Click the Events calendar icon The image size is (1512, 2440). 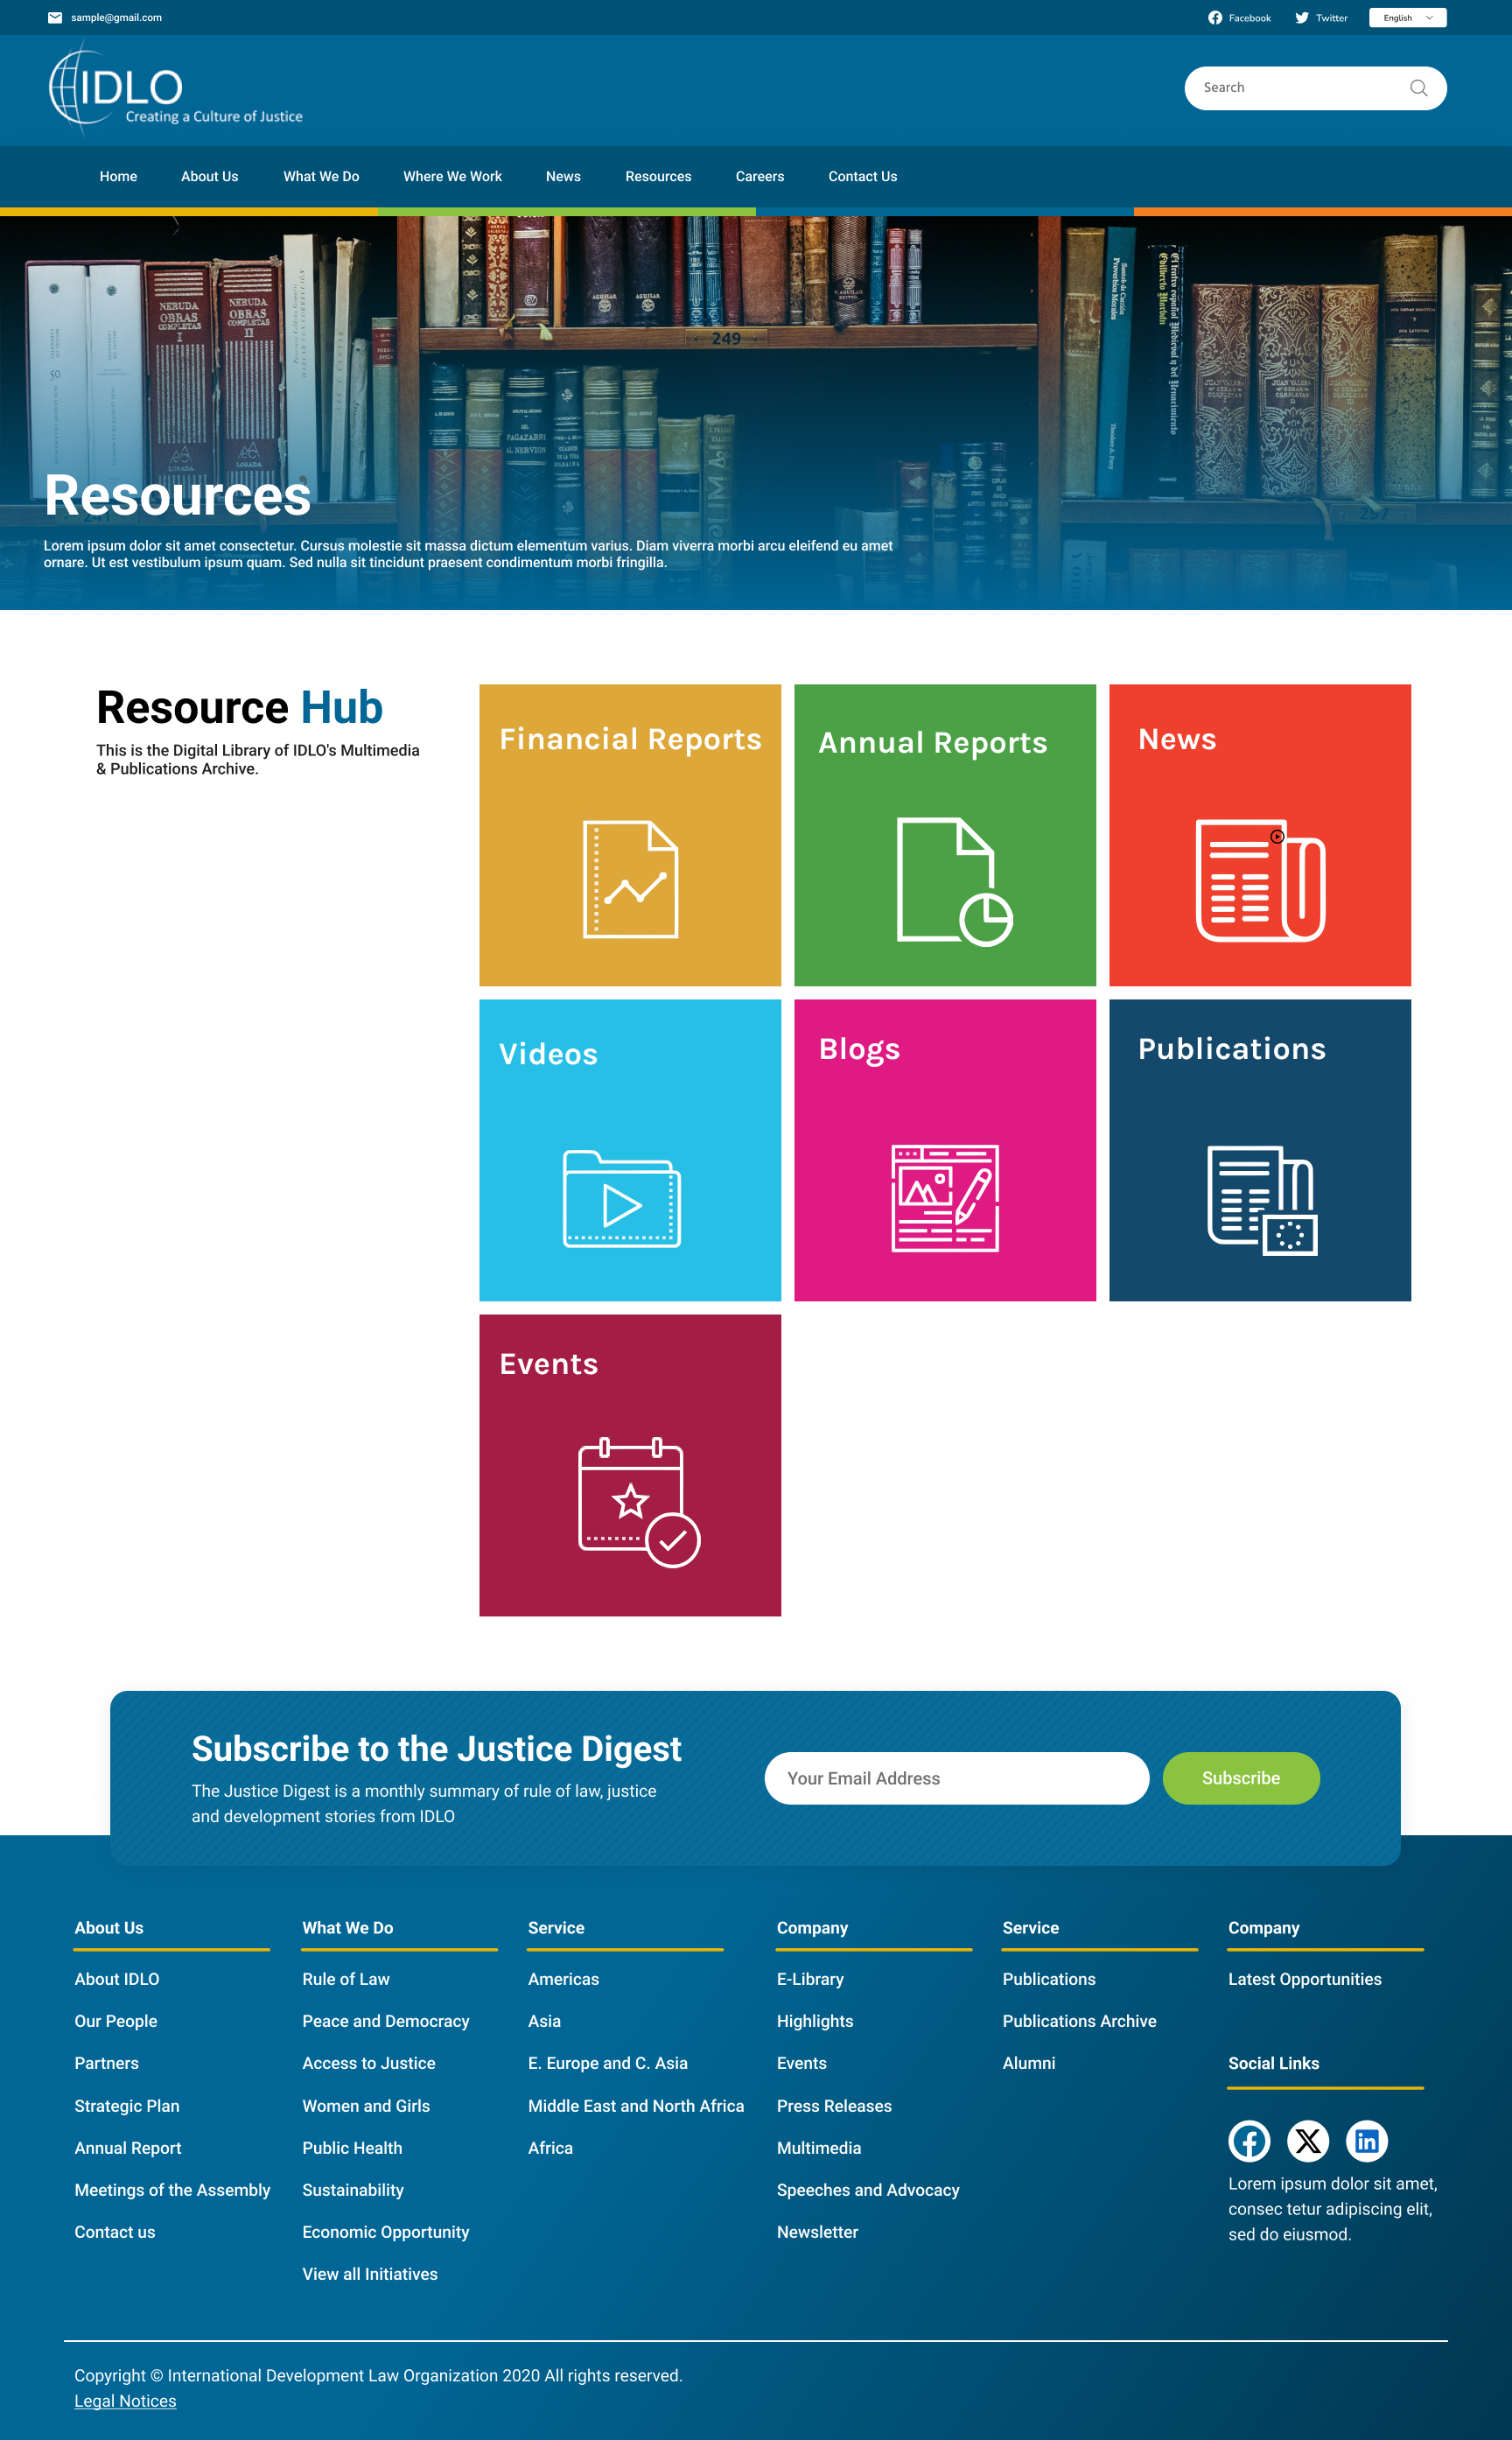pyautogui.click(x=638, y=1502)
